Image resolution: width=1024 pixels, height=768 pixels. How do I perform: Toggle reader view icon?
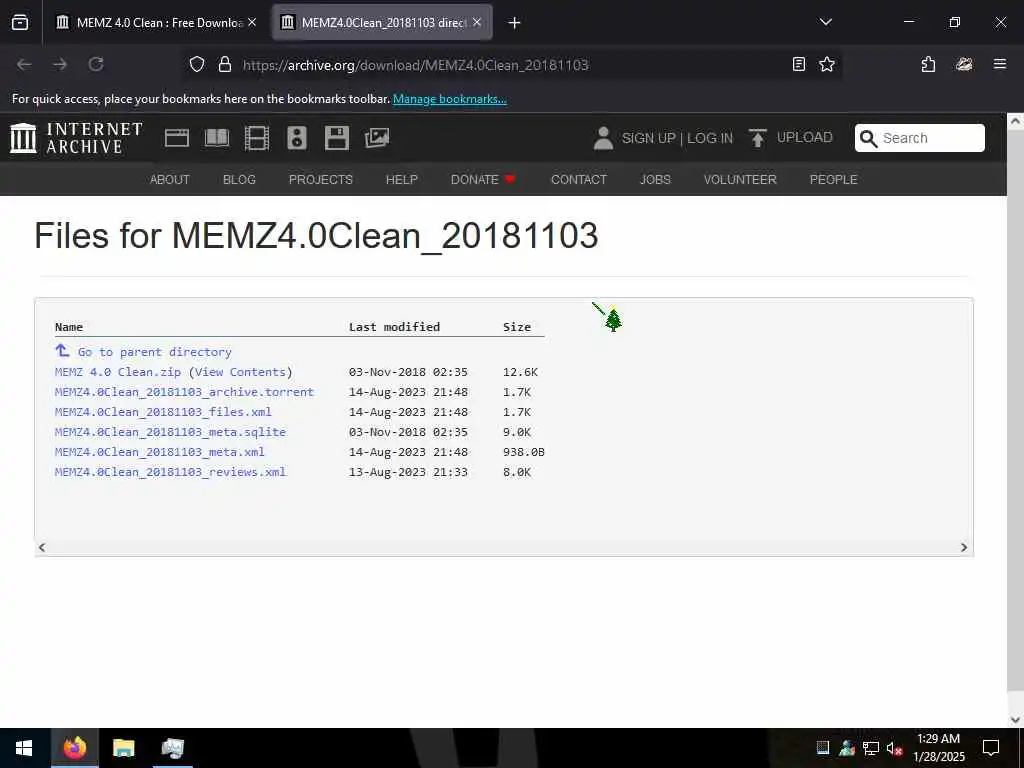(799, 64)
